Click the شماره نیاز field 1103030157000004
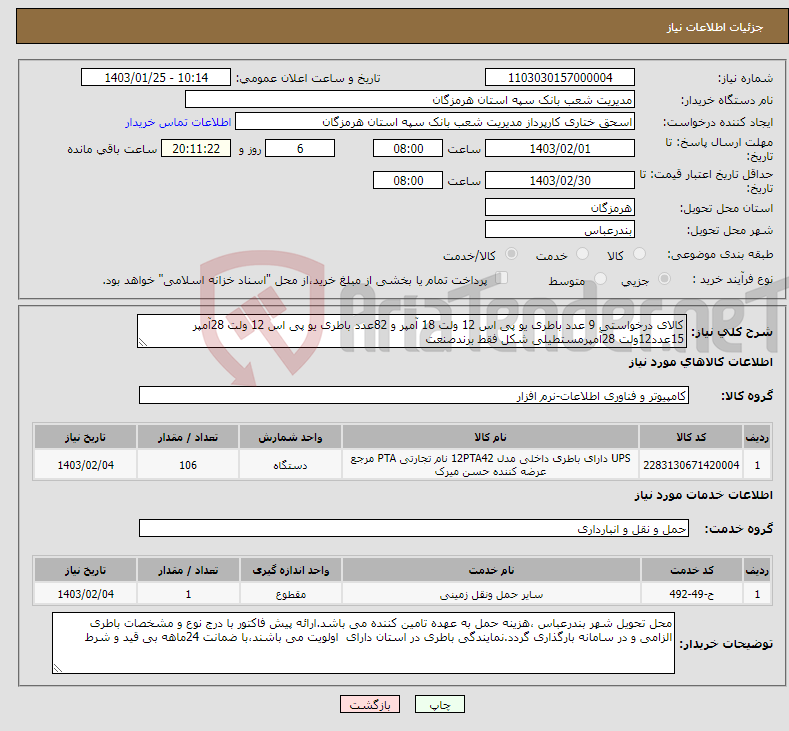The image size is (789, 731). [x=560, y=77]
